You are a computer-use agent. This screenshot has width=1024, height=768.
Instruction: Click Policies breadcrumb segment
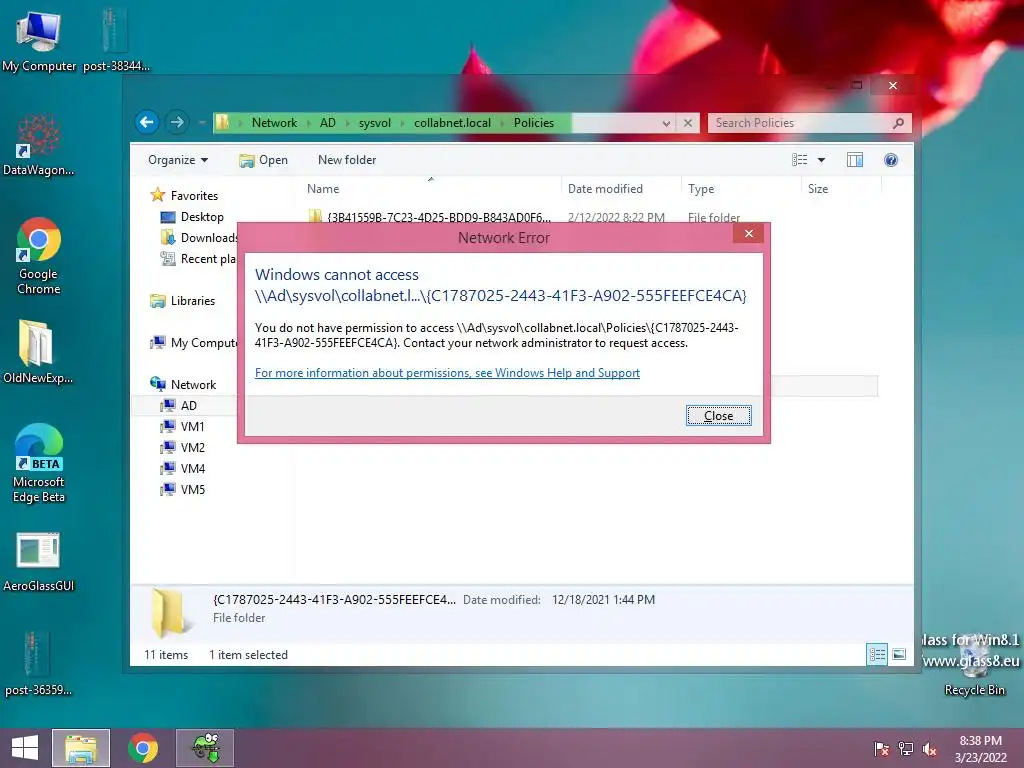534,123
